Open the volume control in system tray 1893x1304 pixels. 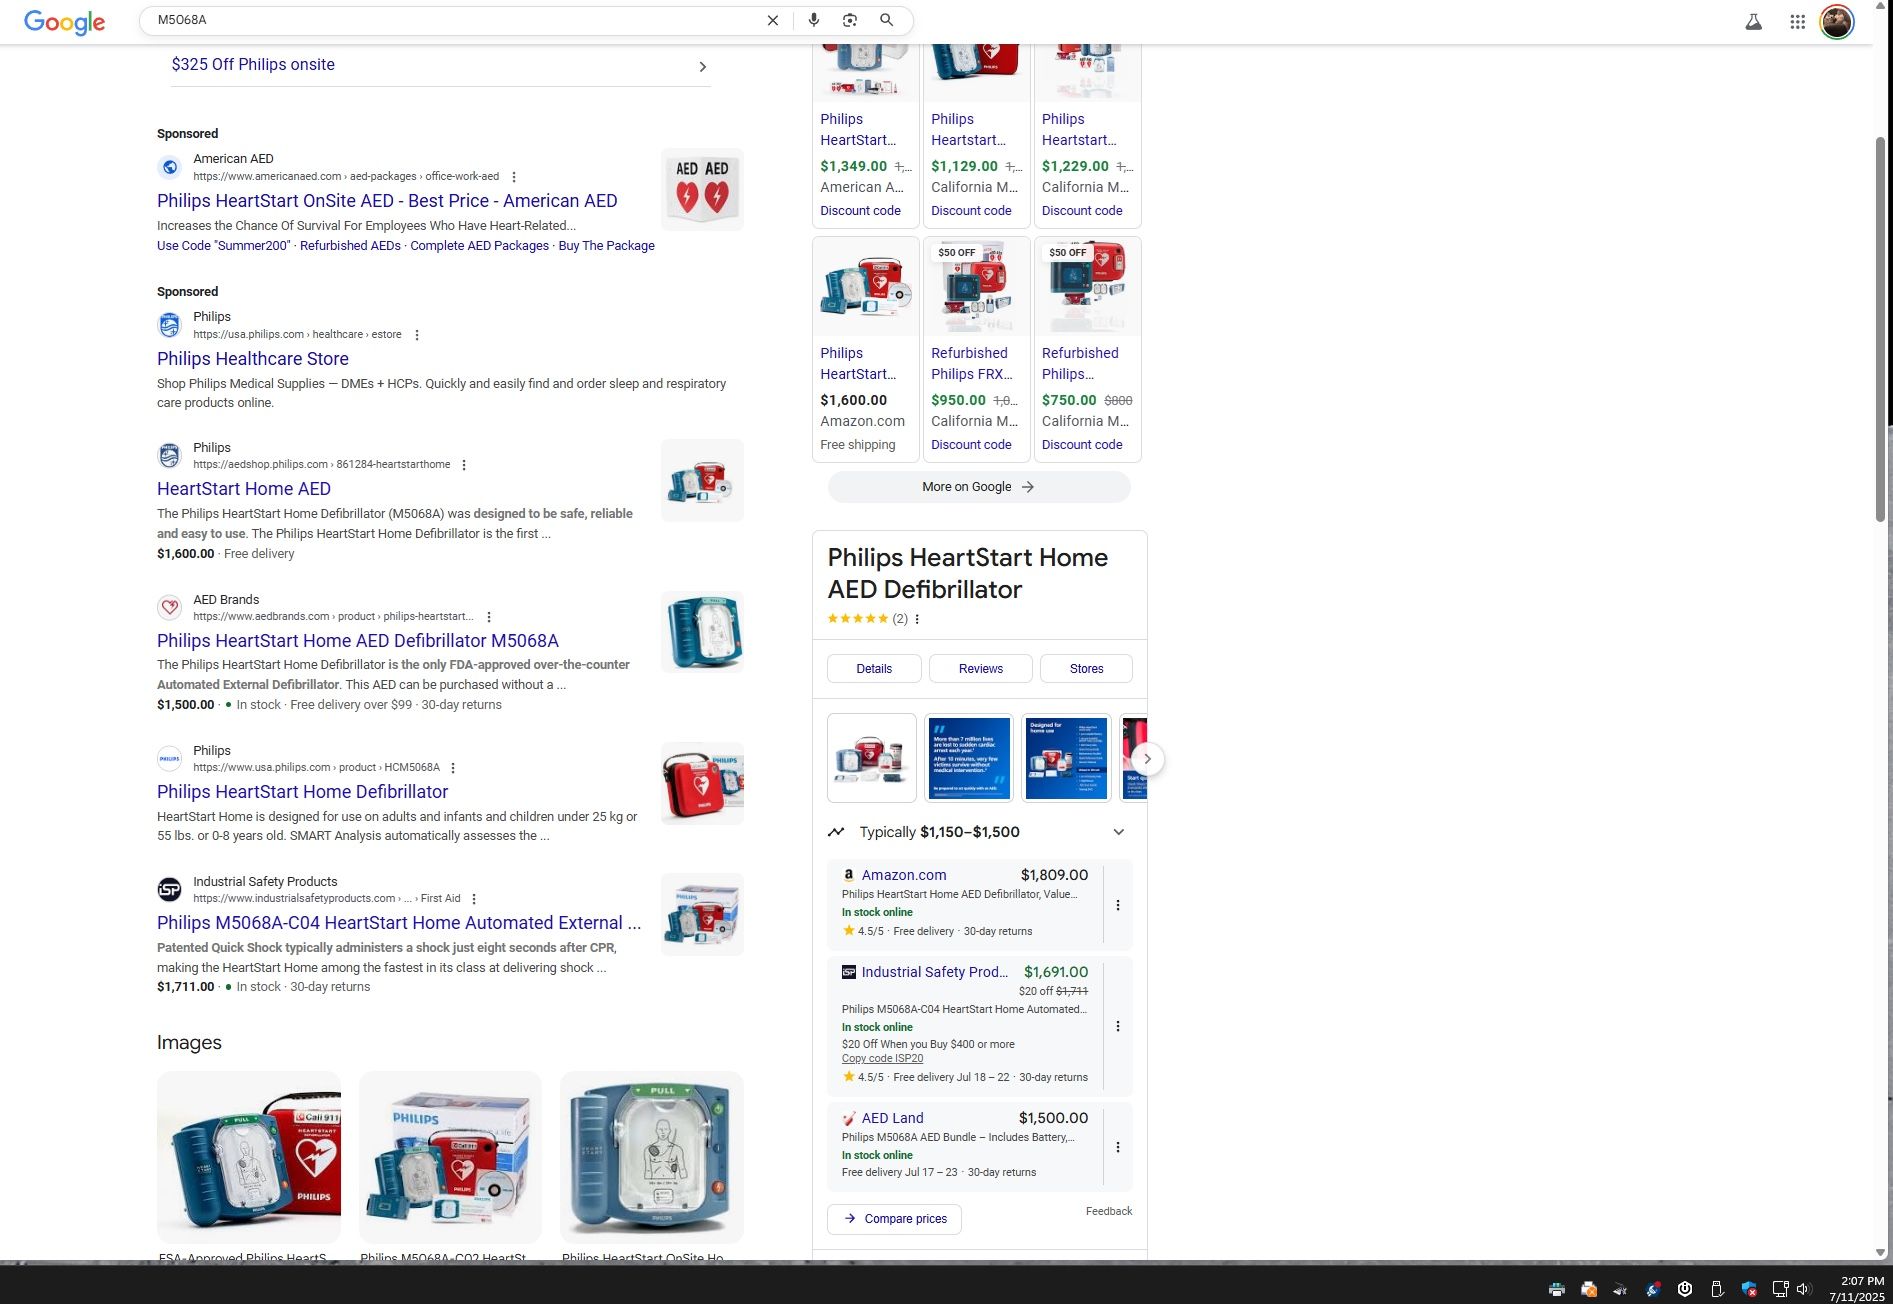tap(1803, 1289)
